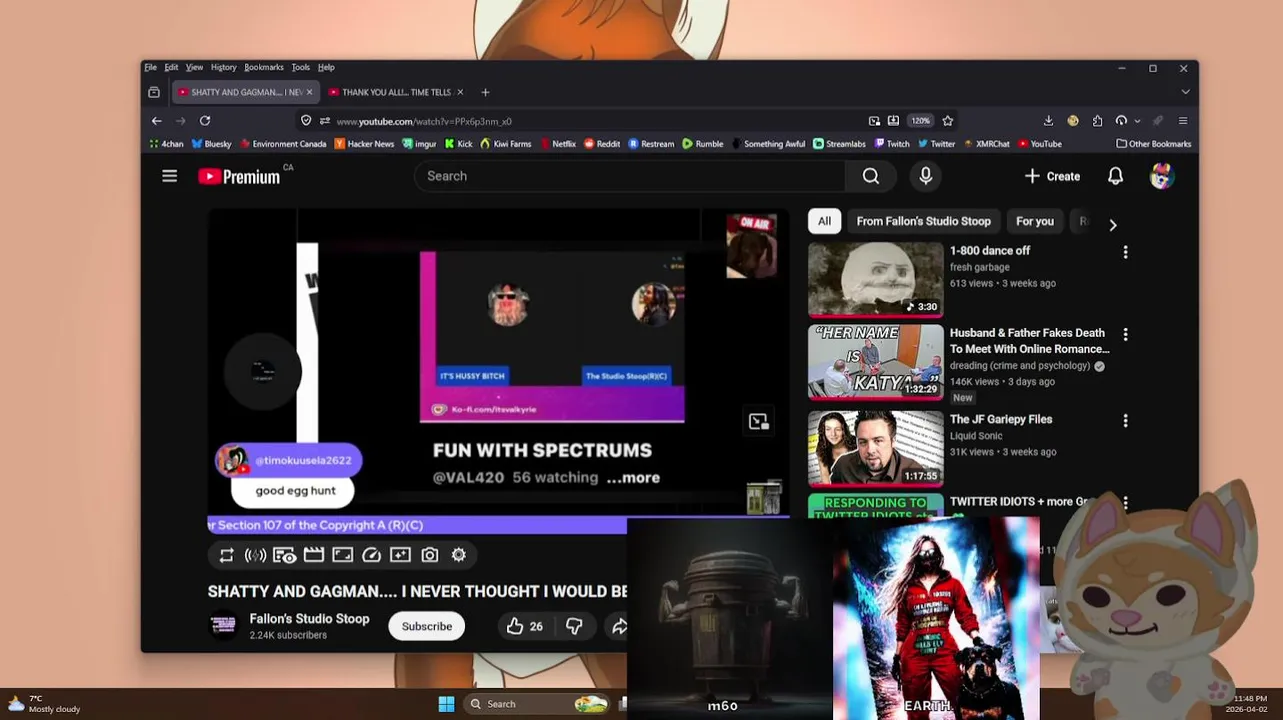Go back with the browser back arrow
Screen dimensions: 1283x720
(x=157, y=121)
